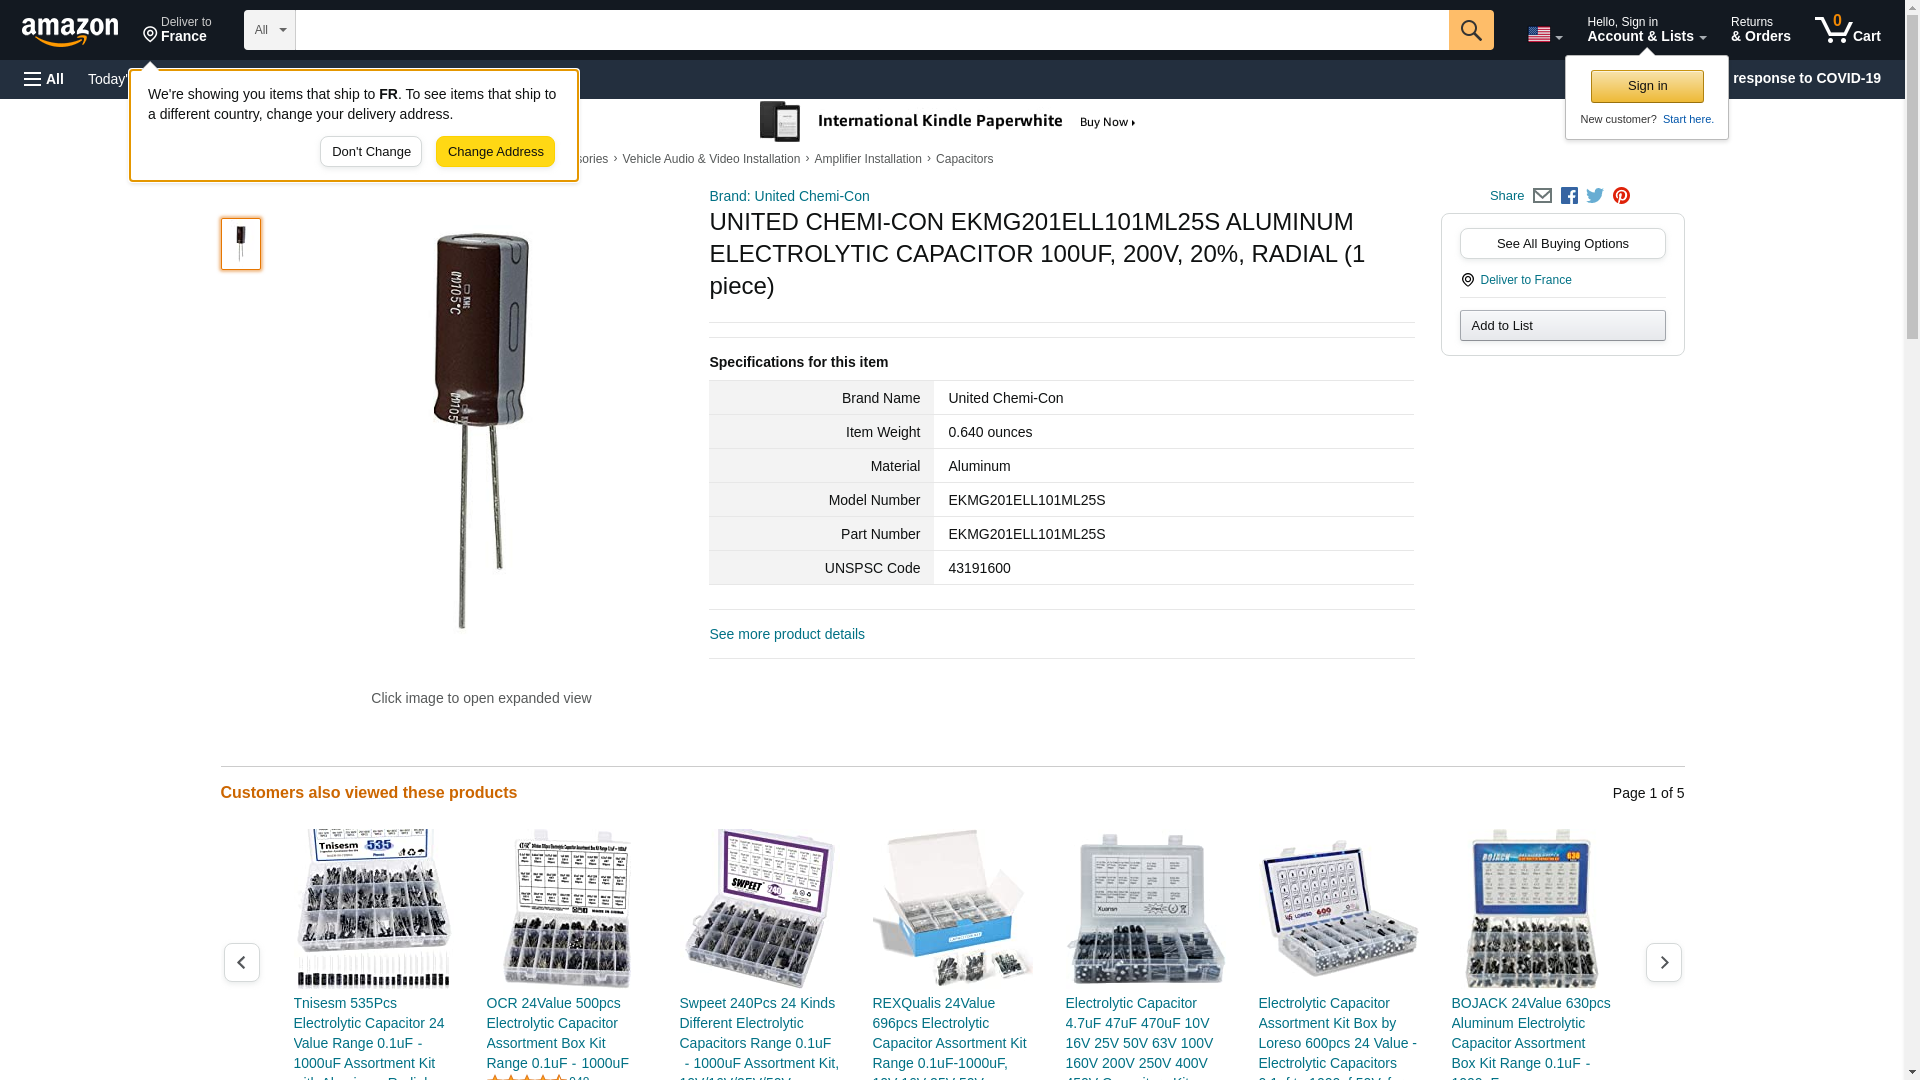Open See more product details
This screenshot has height=1080, width=1920.
(787, 634)
